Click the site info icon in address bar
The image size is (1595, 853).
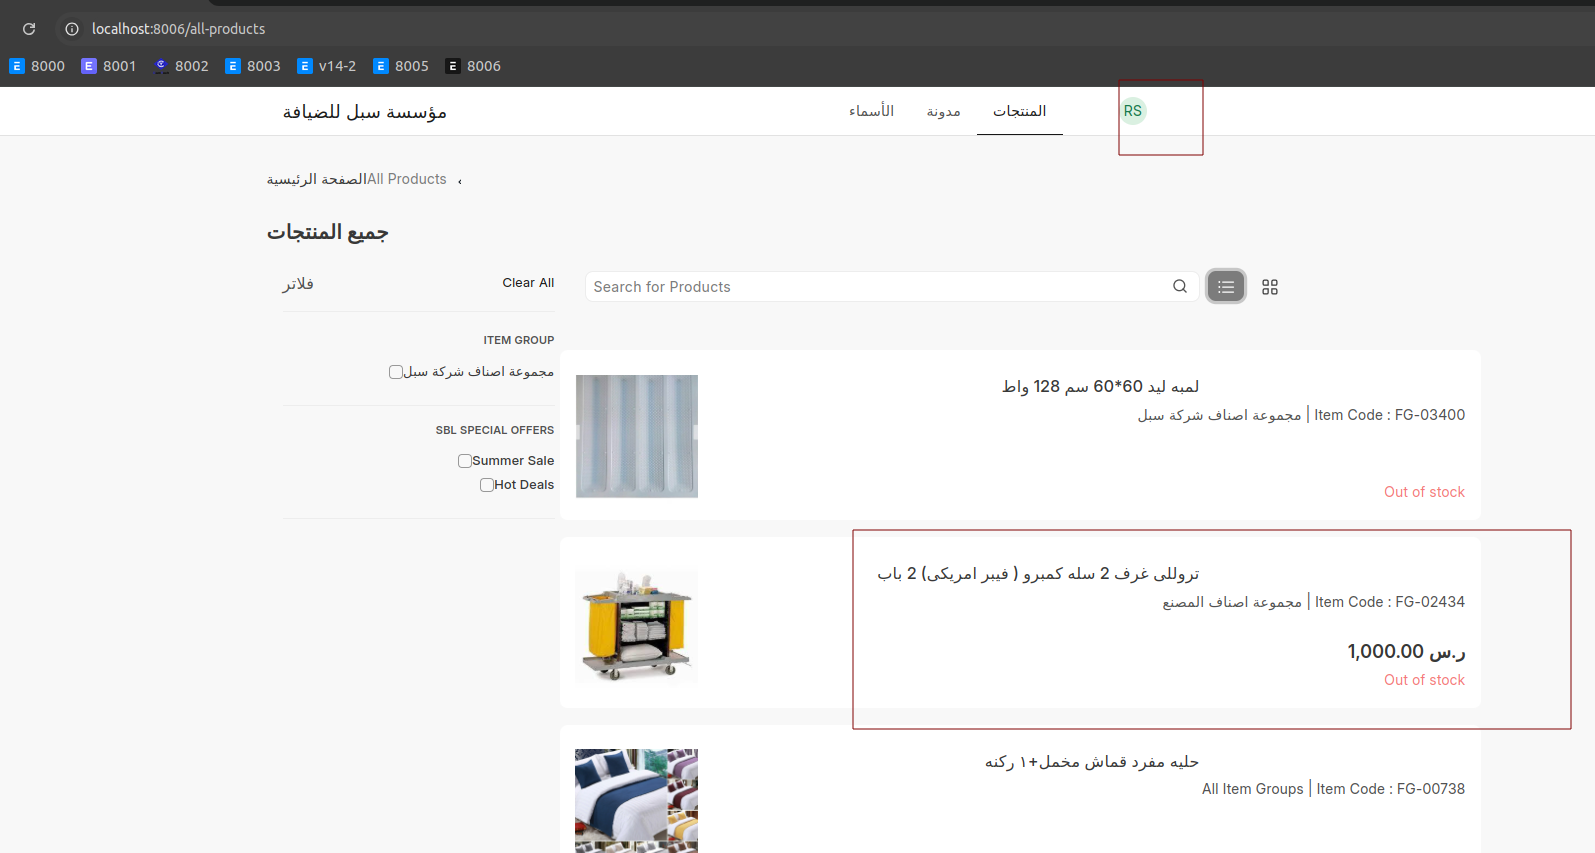[72, 29]
